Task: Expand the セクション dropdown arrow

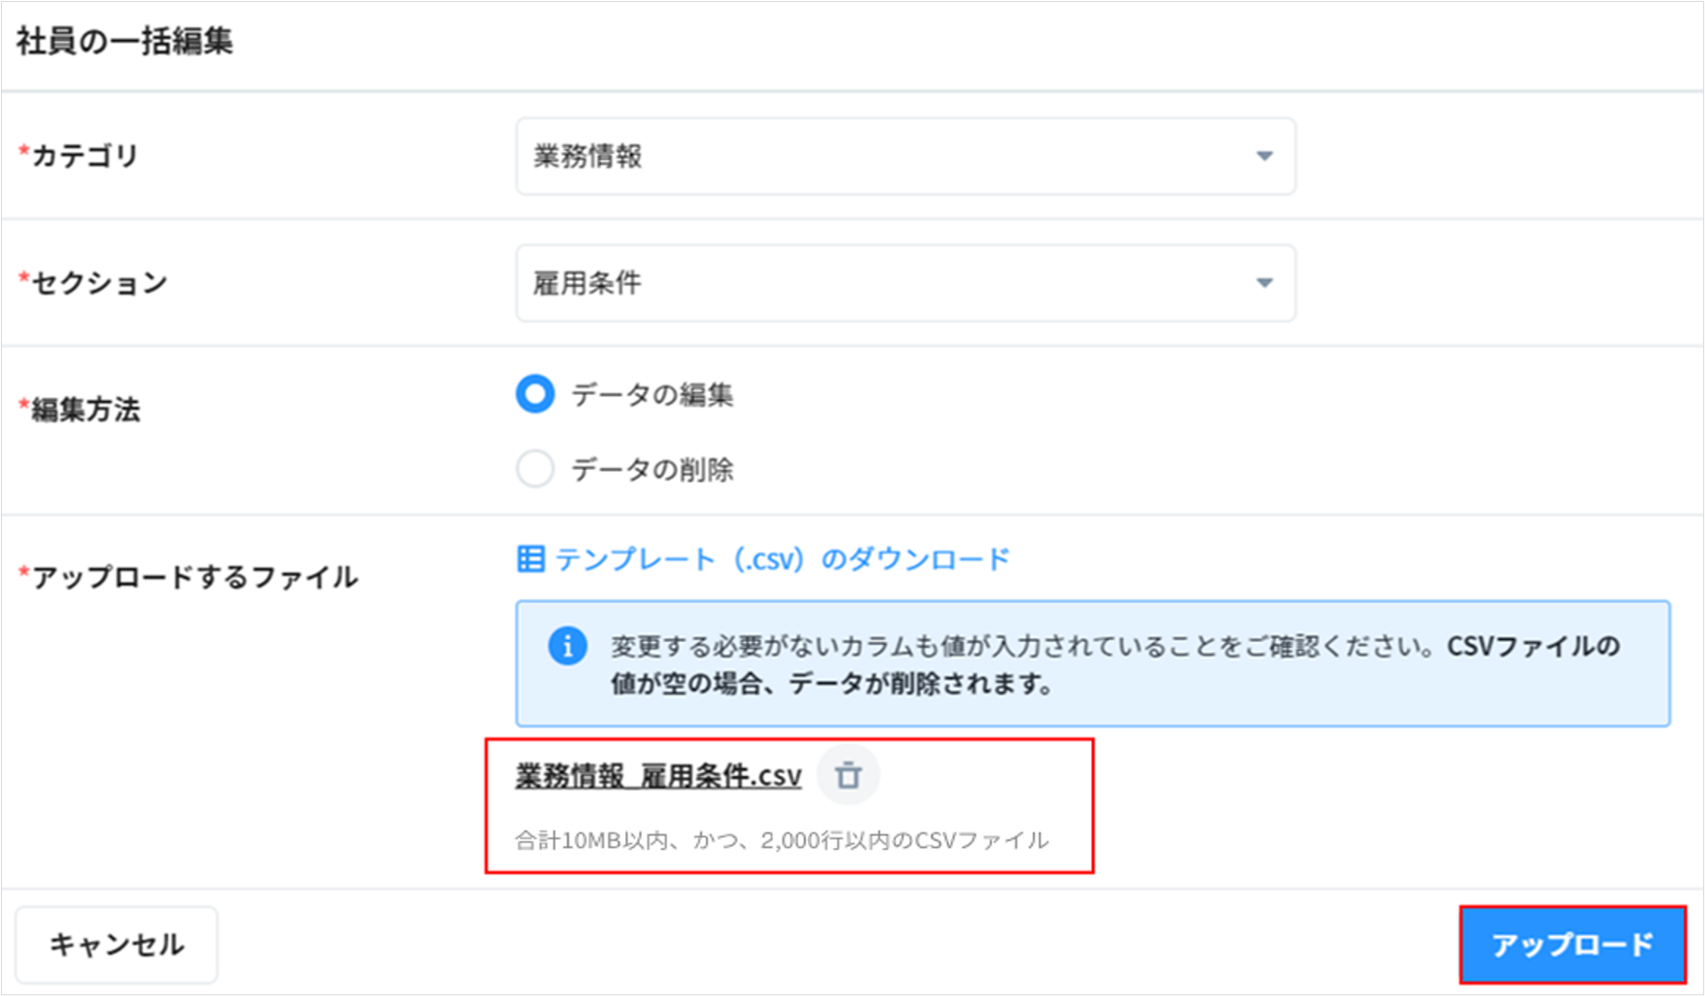Action: point(1264,283)
